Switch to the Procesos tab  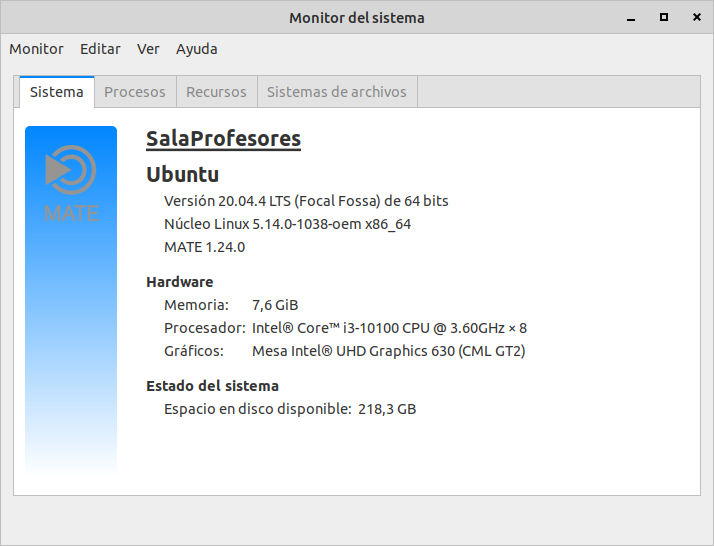[x=135, y=92]
